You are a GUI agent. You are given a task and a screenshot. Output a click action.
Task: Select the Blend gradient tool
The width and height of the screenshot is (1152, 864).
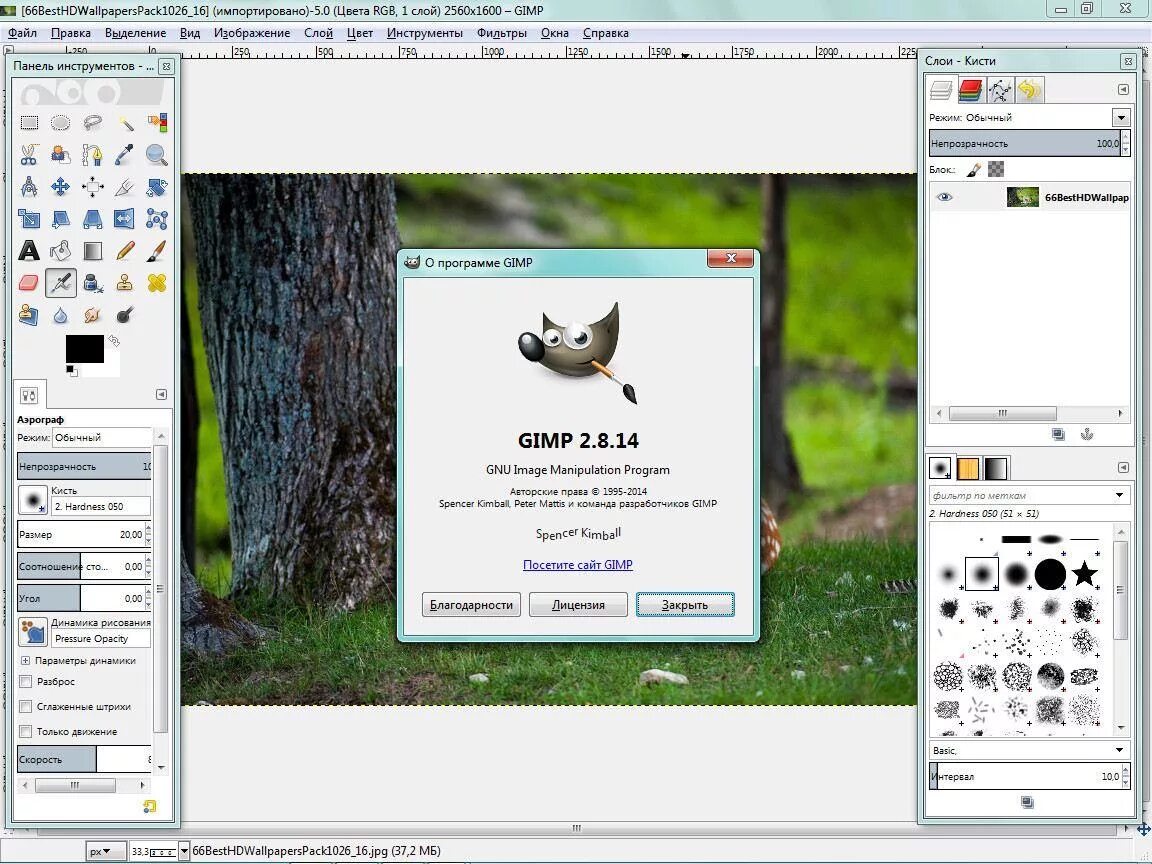coord(93,251)
